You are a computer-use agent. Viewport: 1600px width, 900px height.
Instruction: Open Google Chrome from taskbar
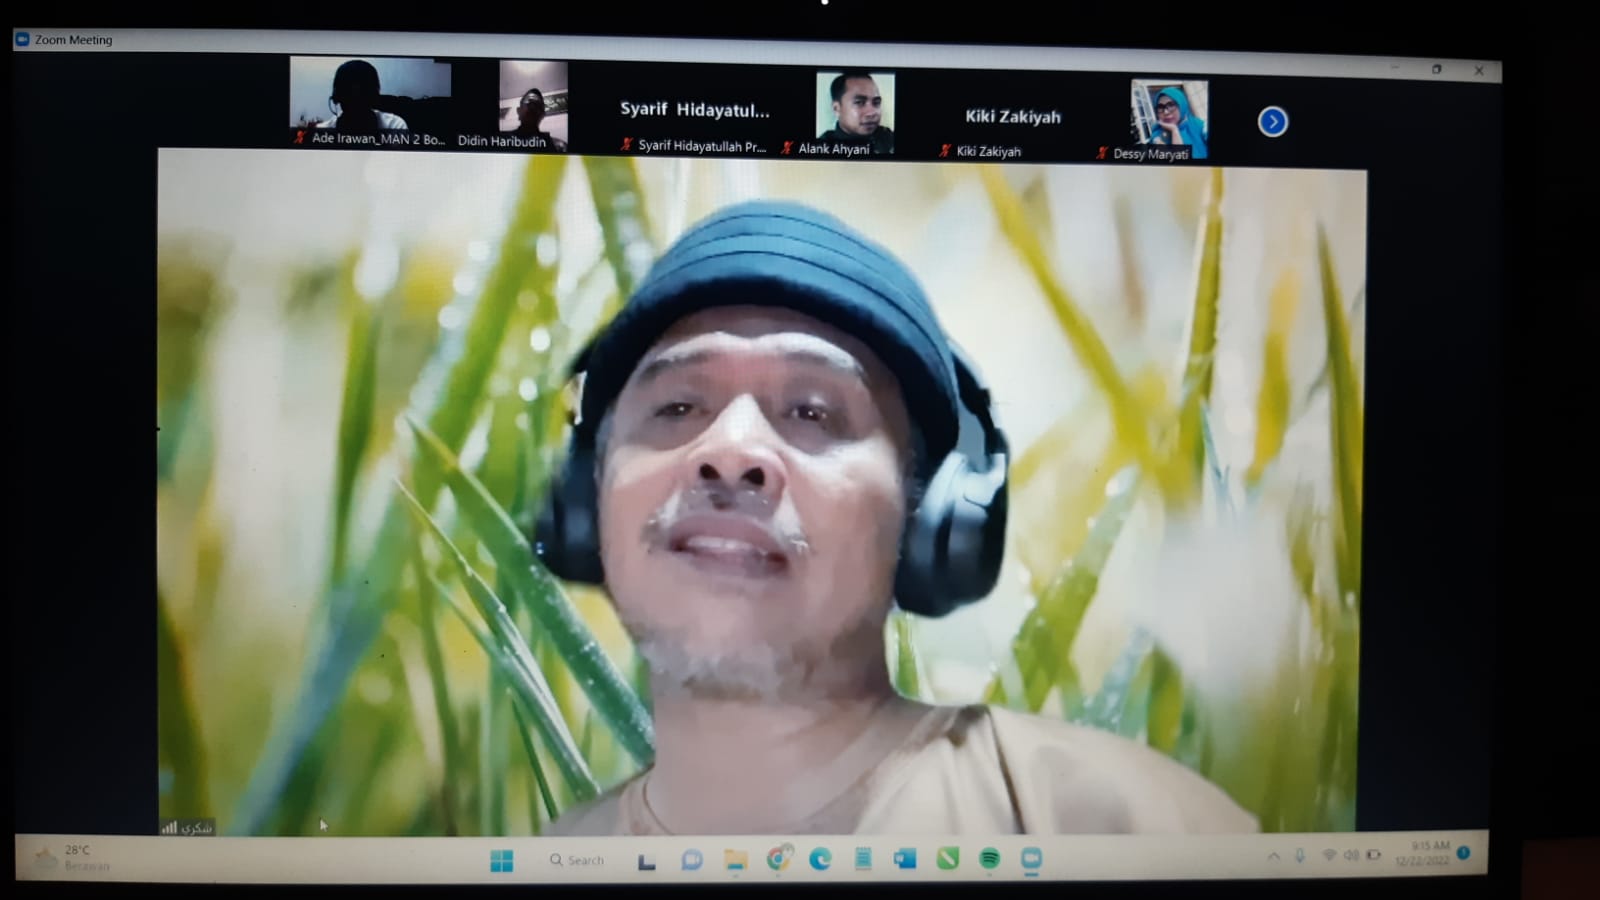pyautogui.click(x=779, y=858)
